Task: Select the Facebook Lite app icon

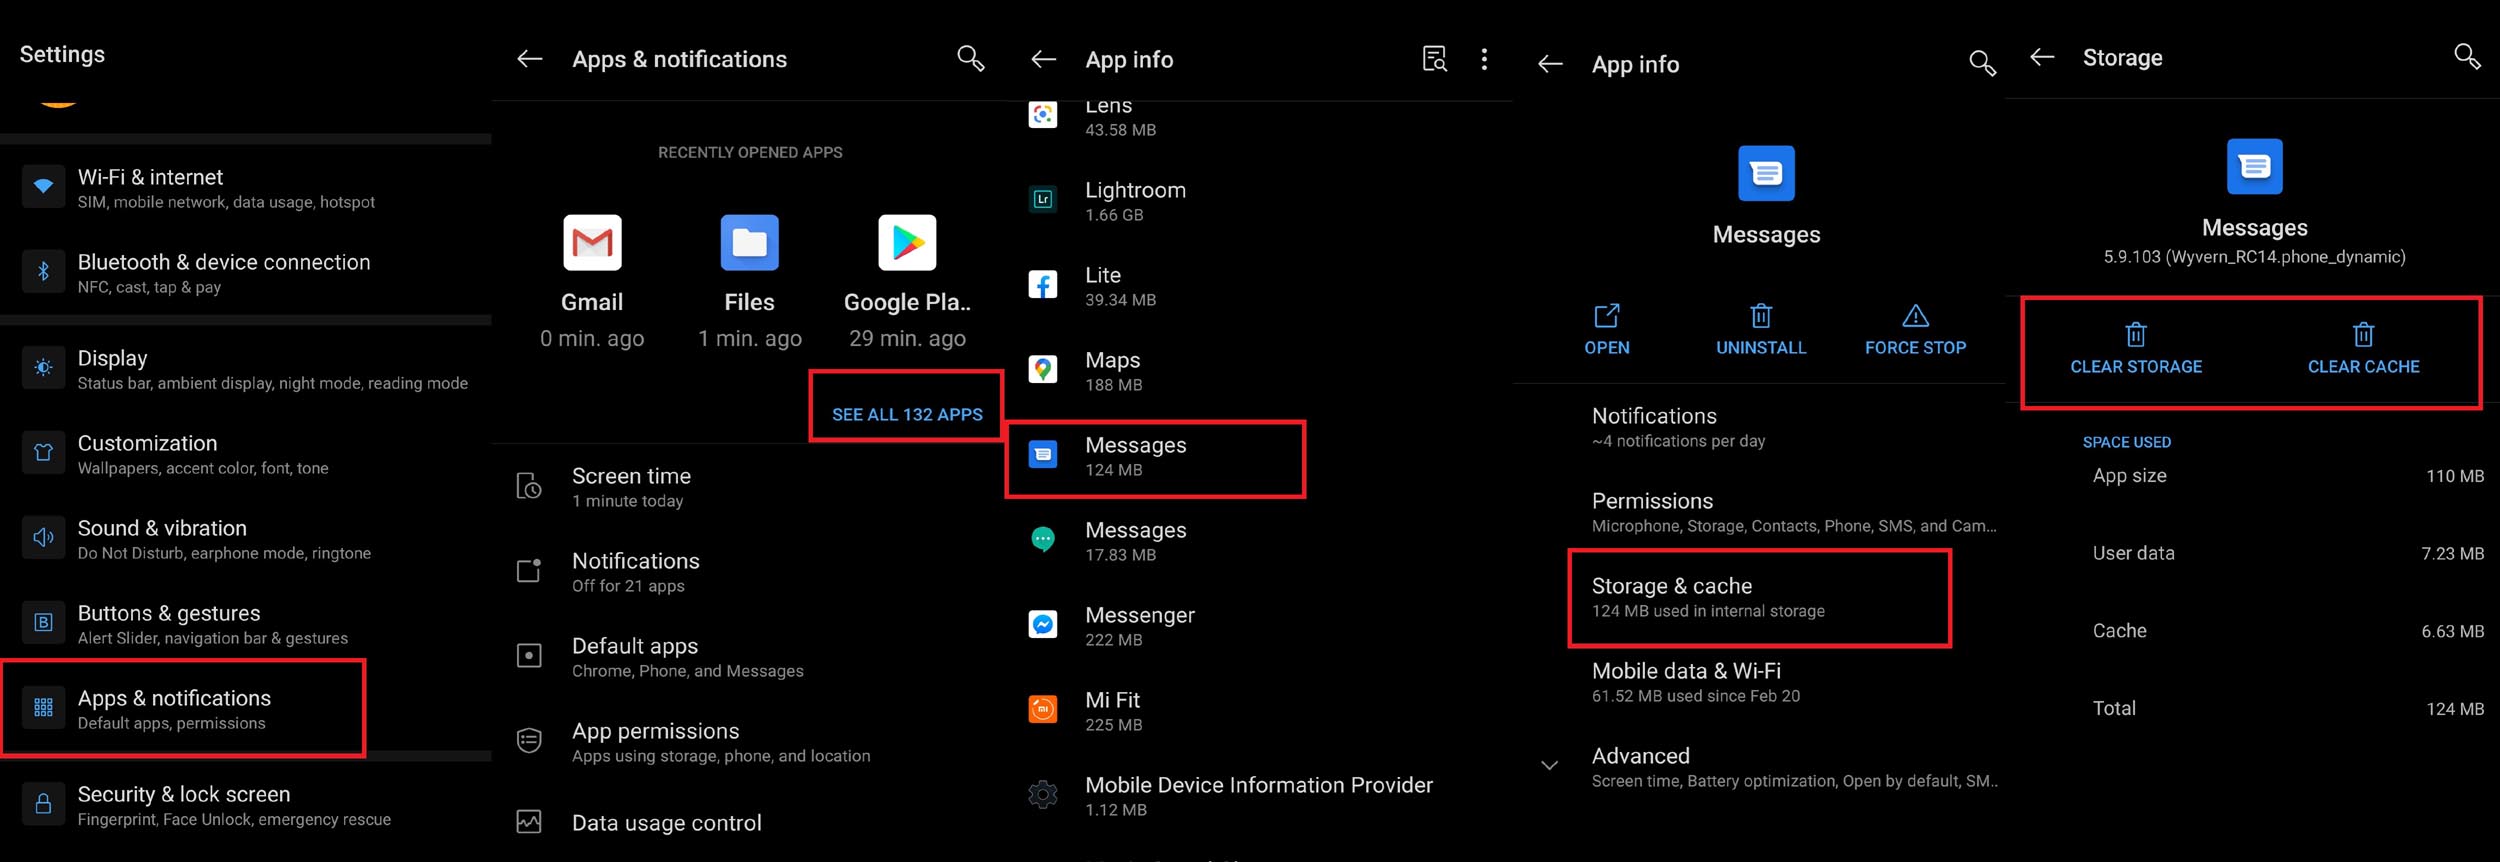Action: tap(1043, 285)
